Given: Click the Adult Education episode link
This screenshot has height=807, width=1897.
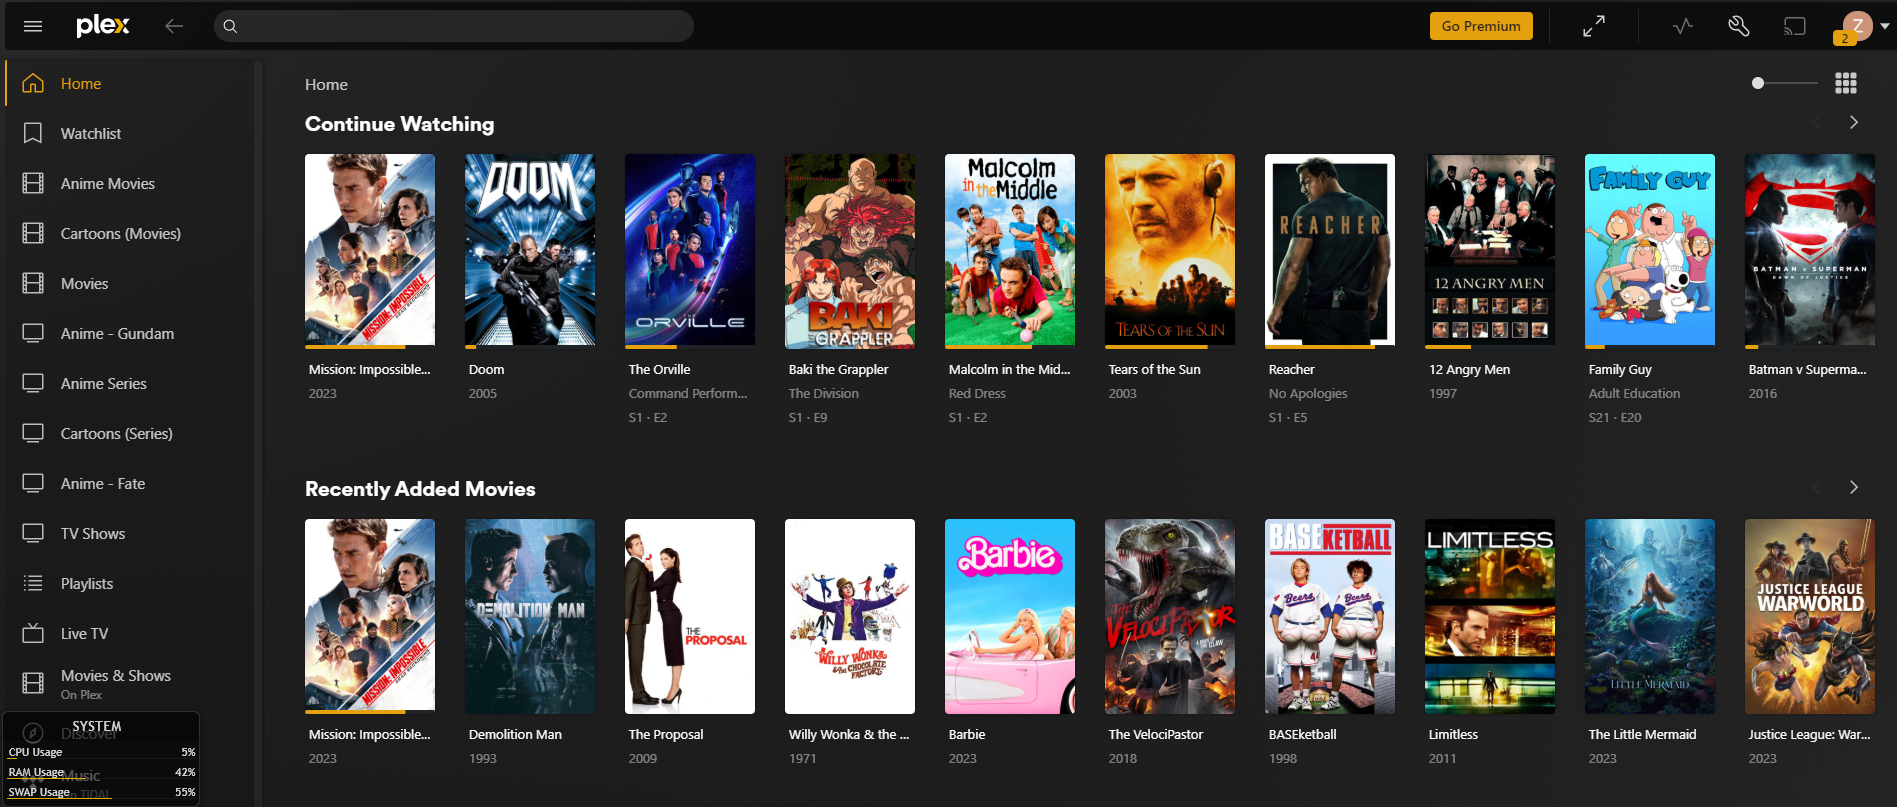Looking at the screenshot, I should pos(1634,394).
